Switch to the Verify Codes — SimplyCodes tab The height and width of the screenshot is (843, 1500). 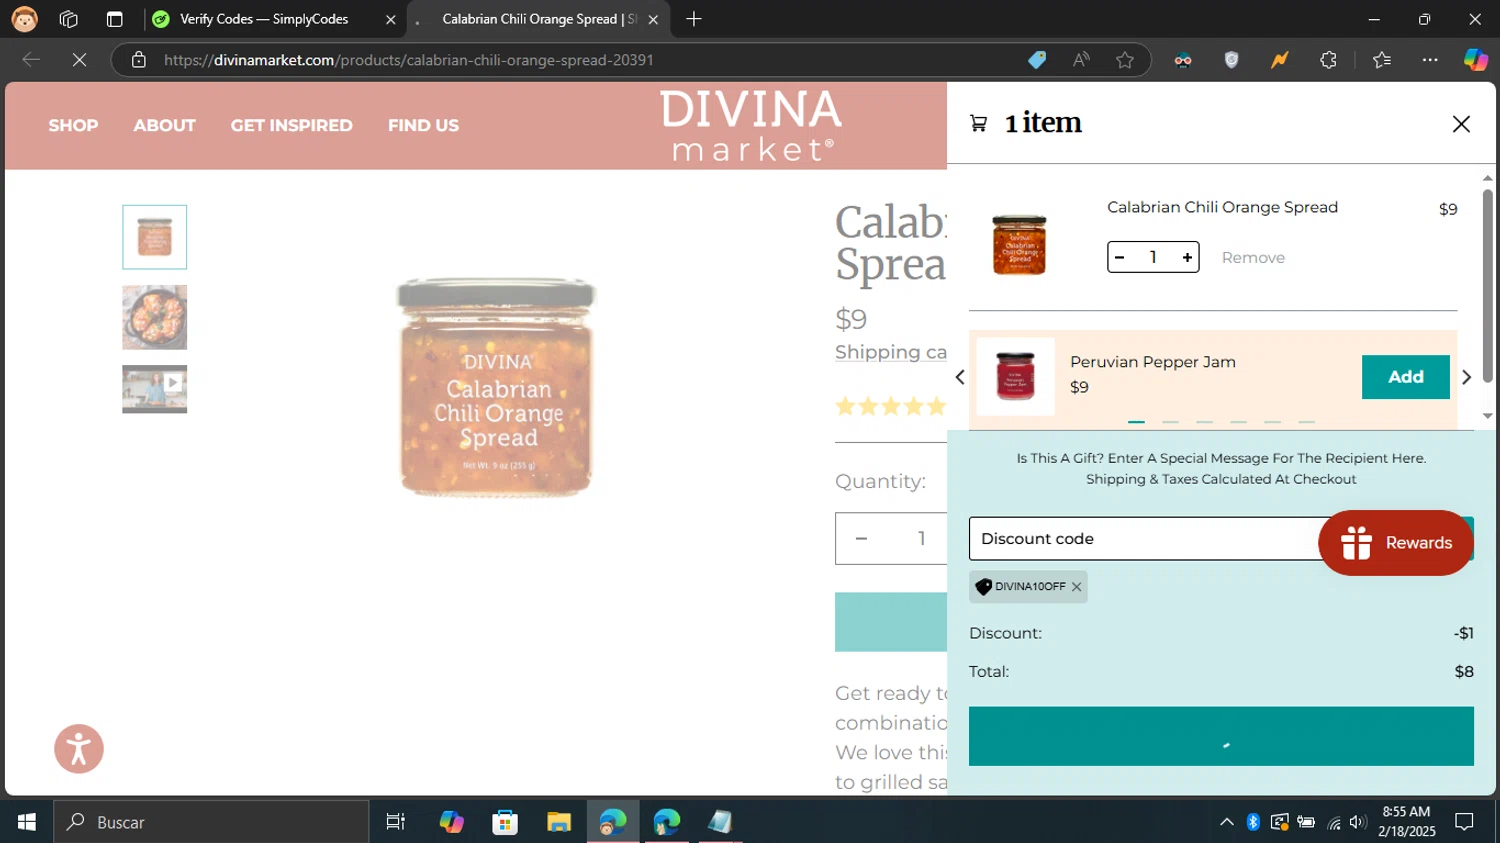[x=264, y=19]
